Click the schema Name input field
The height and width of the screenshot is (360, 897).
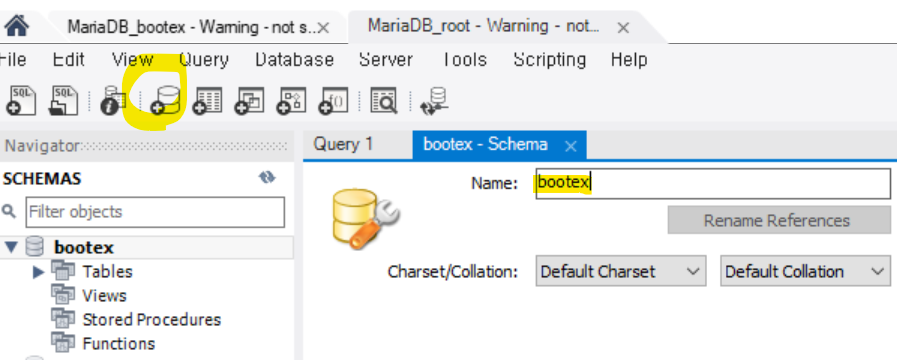pyautogui.click(x=713, y=183)
